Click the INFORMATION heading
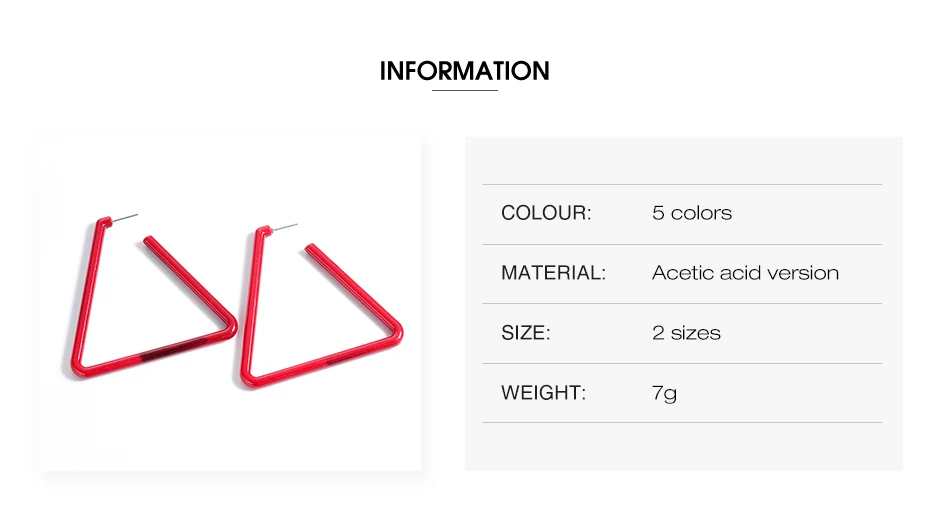 [464, 71]
